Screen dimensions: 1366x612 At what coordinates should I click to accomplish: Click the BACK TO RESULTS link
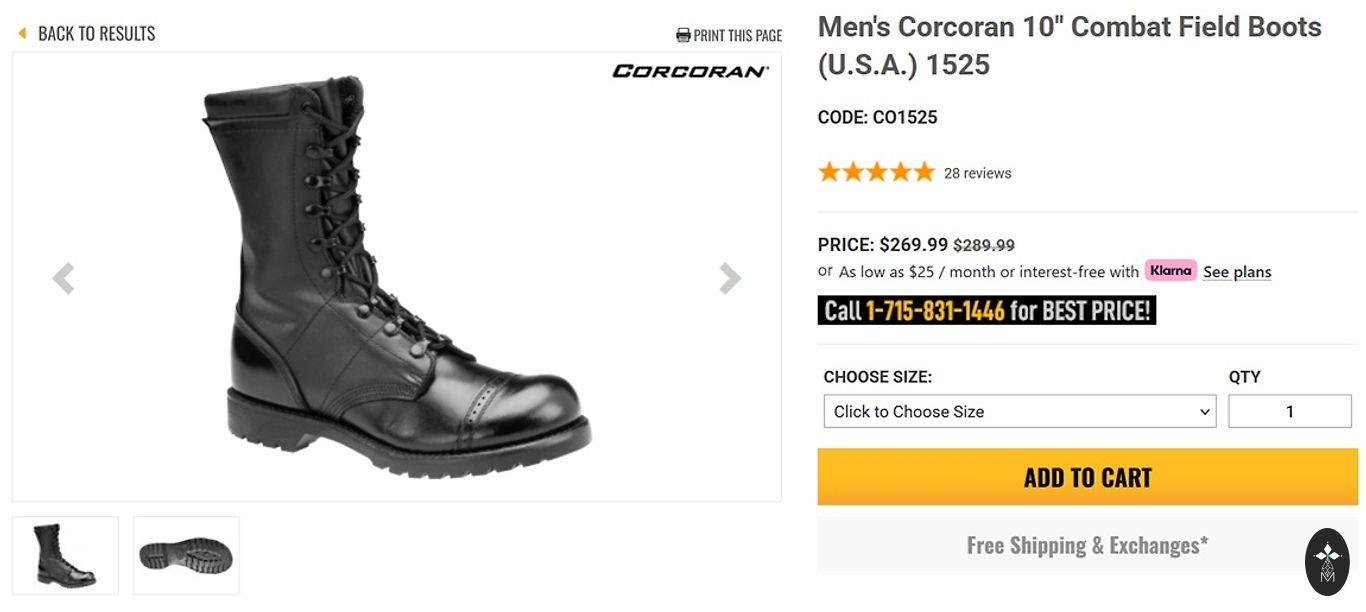[97, 34]
